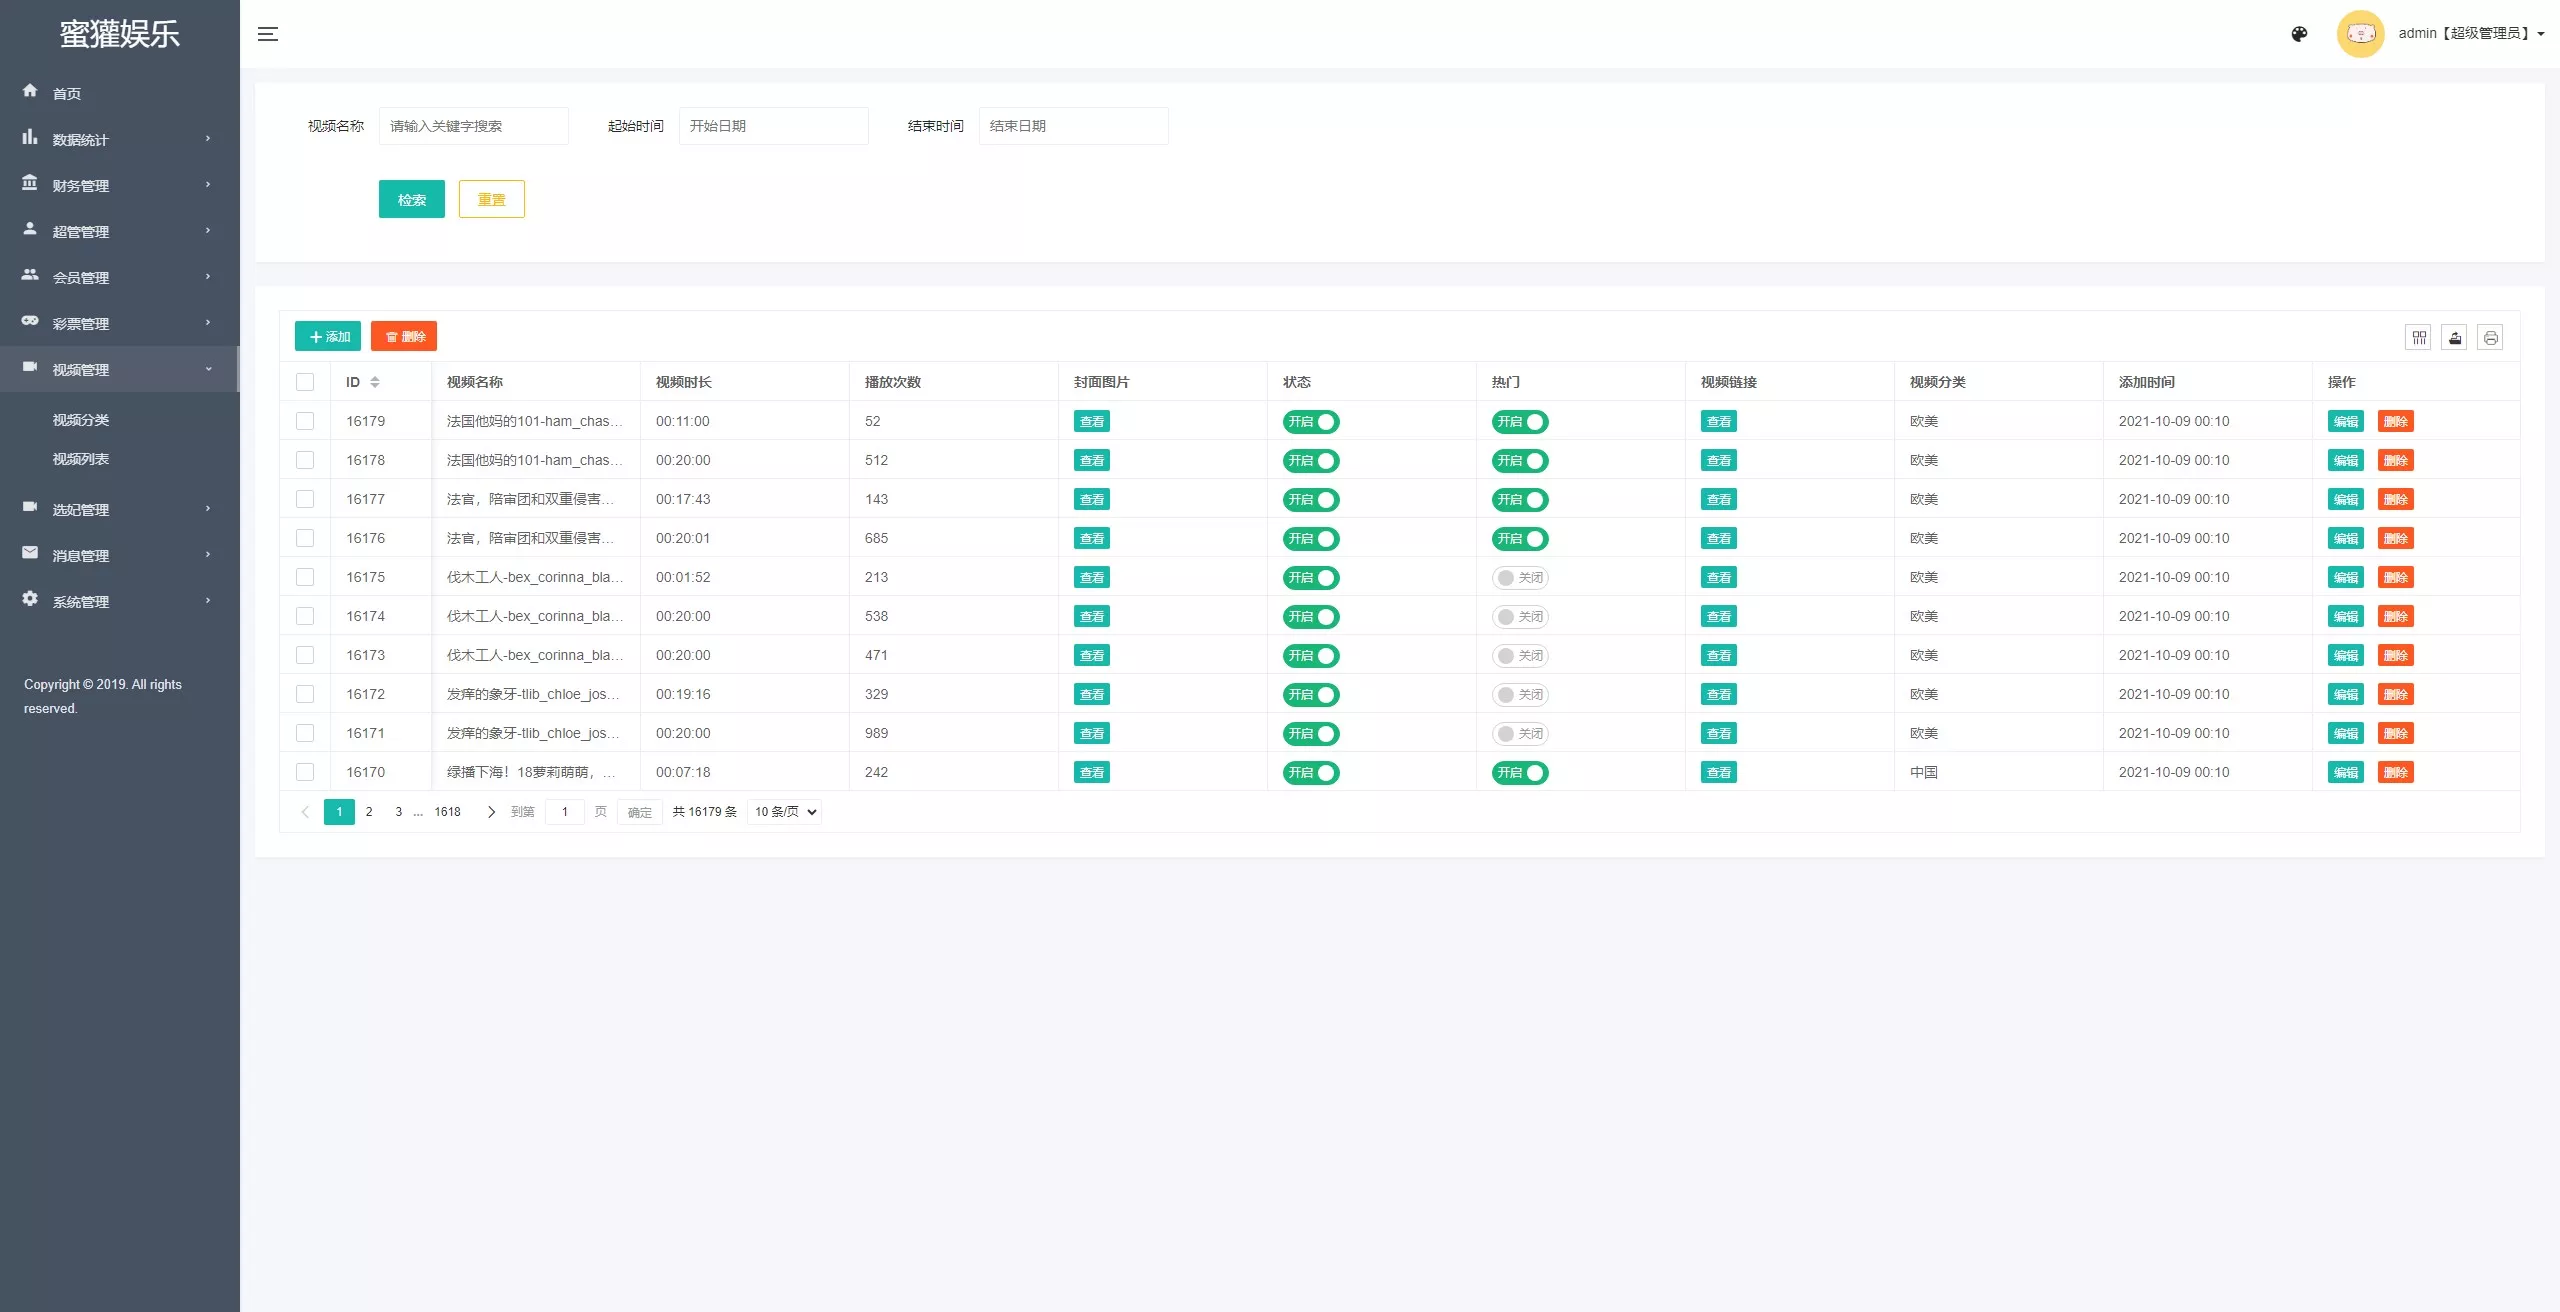This screenshot has height=1312, width=2560.
Task: Collapse sidebar with the hamburger menu icon
Action: point(268,34)
